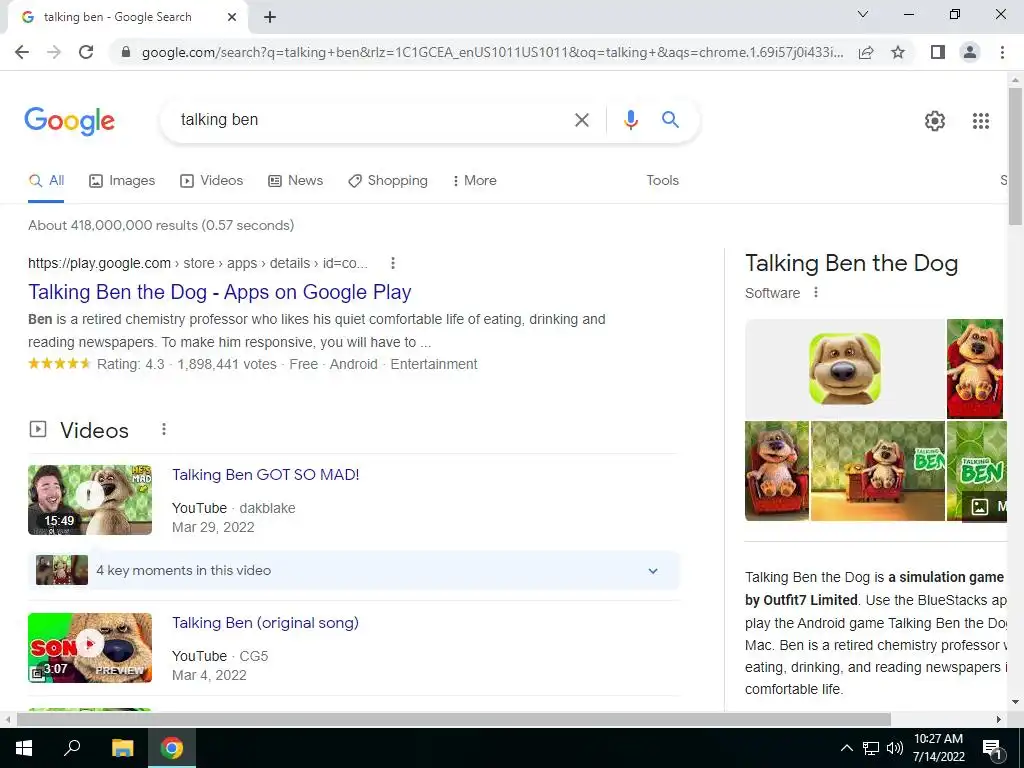This screenshot has height=768, width=1024.
Task: Click the YouTube · dakblake source text
Action: (233, 508)
